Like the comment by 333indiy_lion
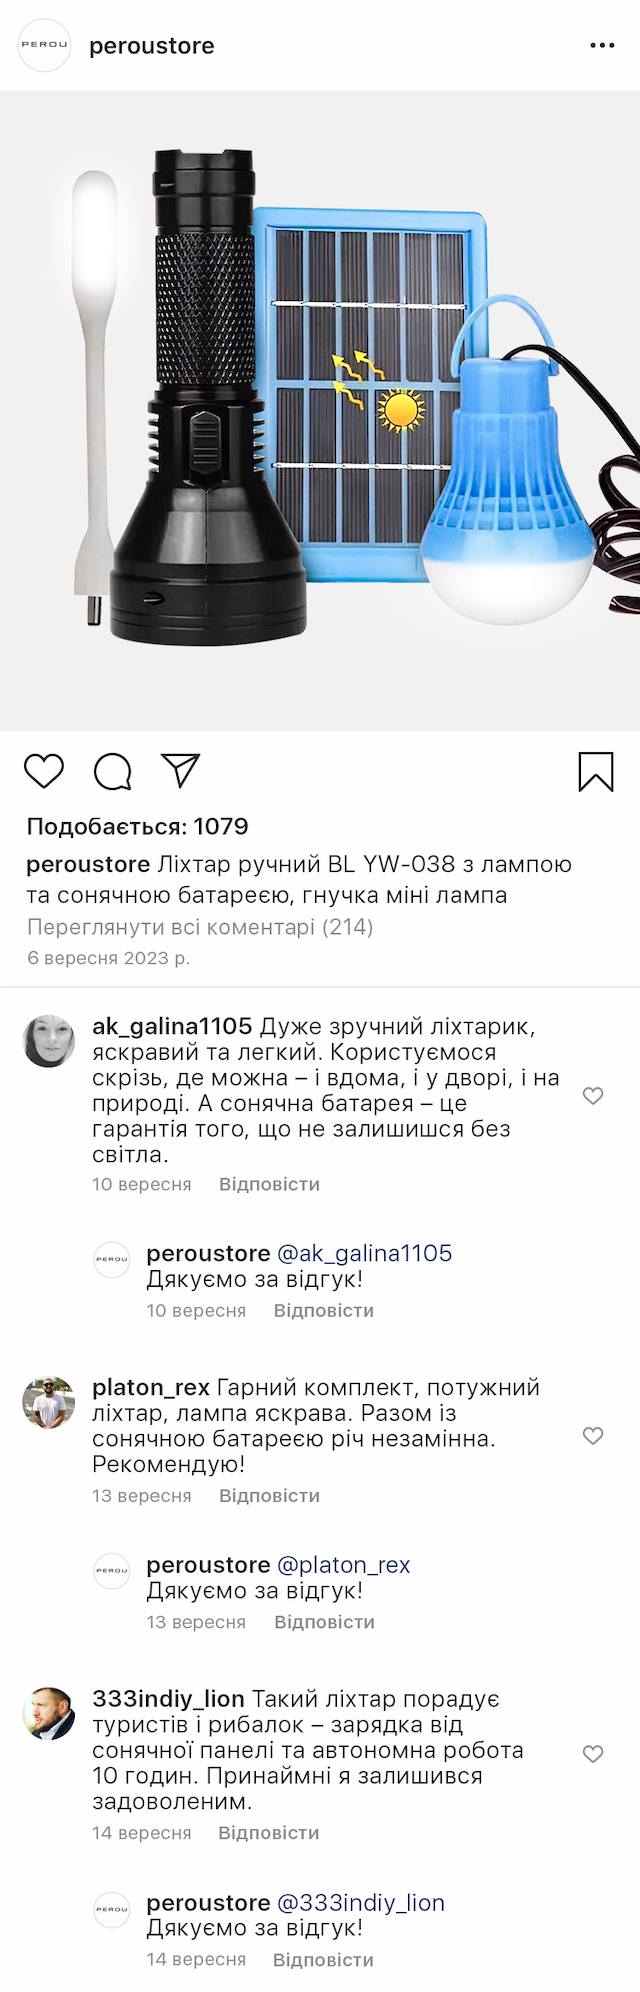640x1992 pixels. (x=593, y=1754)
